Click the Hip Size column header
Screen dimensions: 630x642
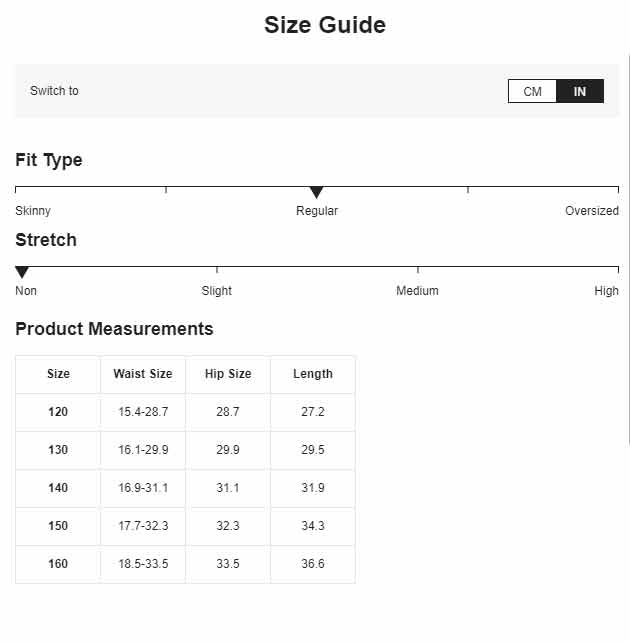click(228, 374)
